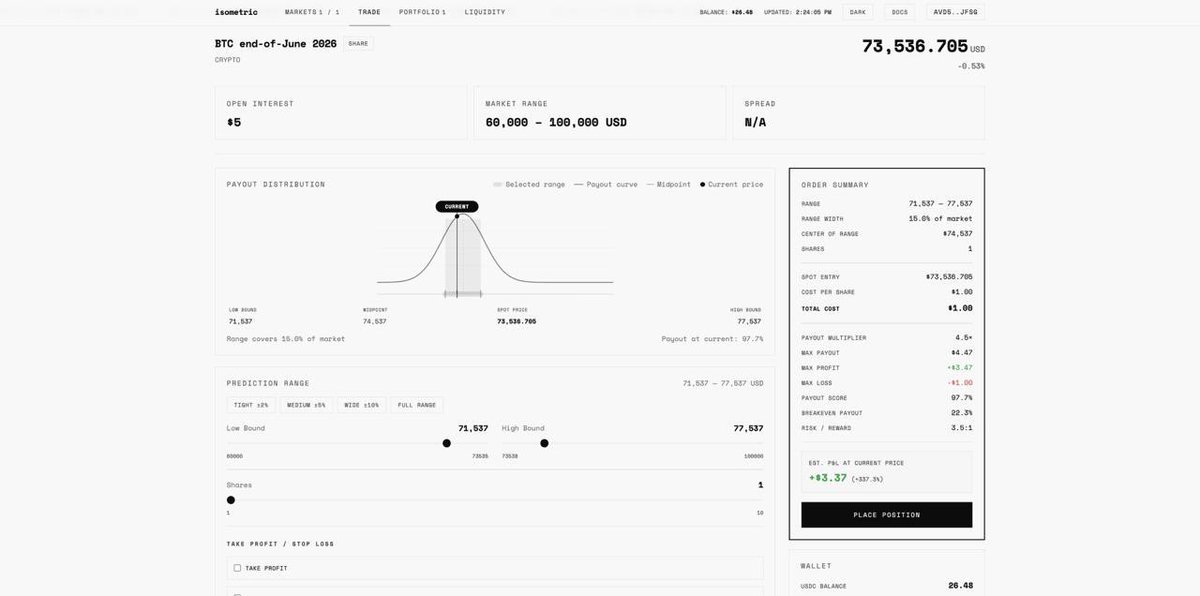Click the Midpoint 74,537 value under chart
The image size is (1200, 596).
pyautogui.click(x=375, y=321)
